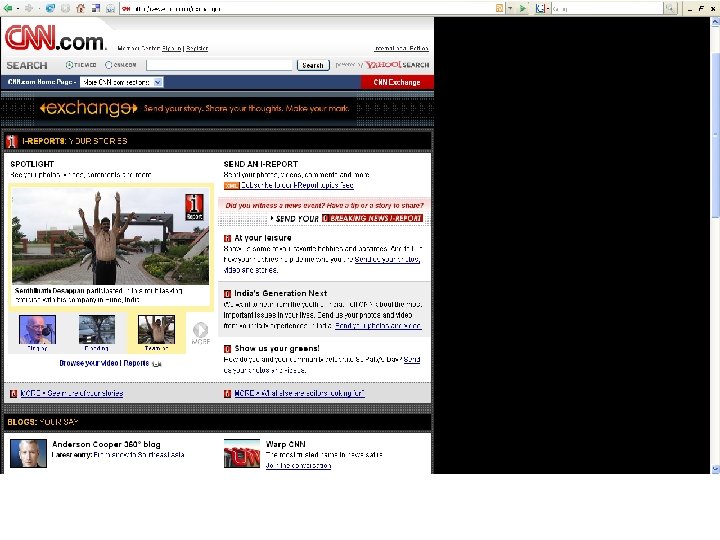Select the highlighted third I-Report thumbnail
Viewport: 720px width, 540px height.
click(156, 330)
